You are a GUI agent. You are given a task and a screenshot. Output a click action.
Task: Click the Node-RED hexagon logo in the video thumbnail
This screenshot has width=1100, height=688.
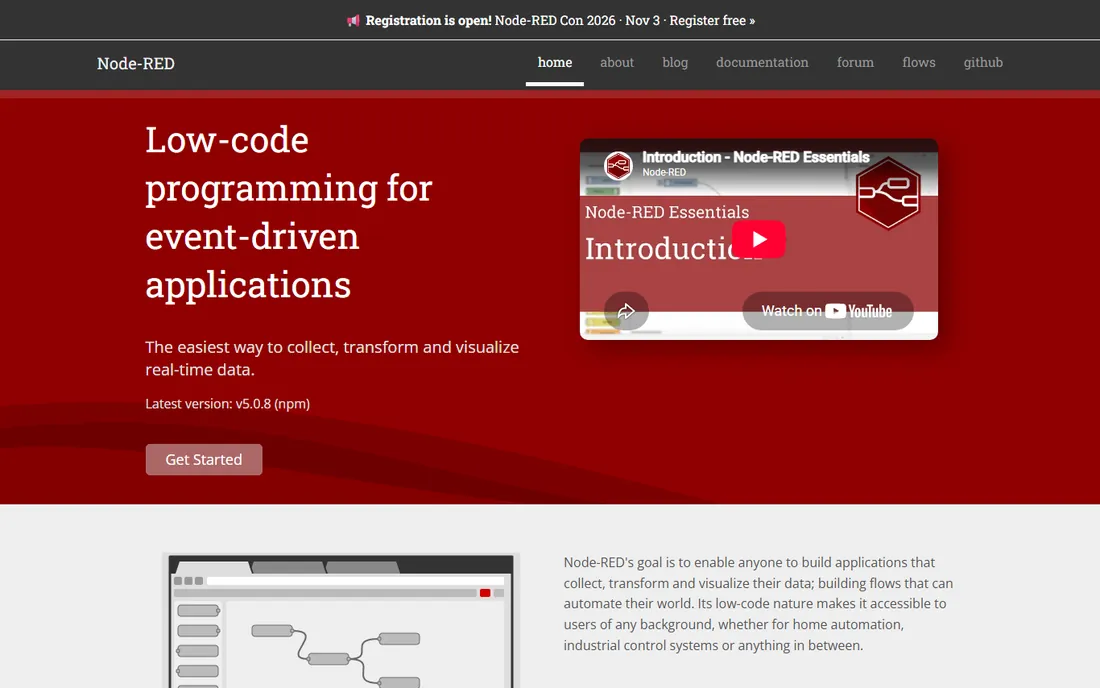tap(888, 193)
